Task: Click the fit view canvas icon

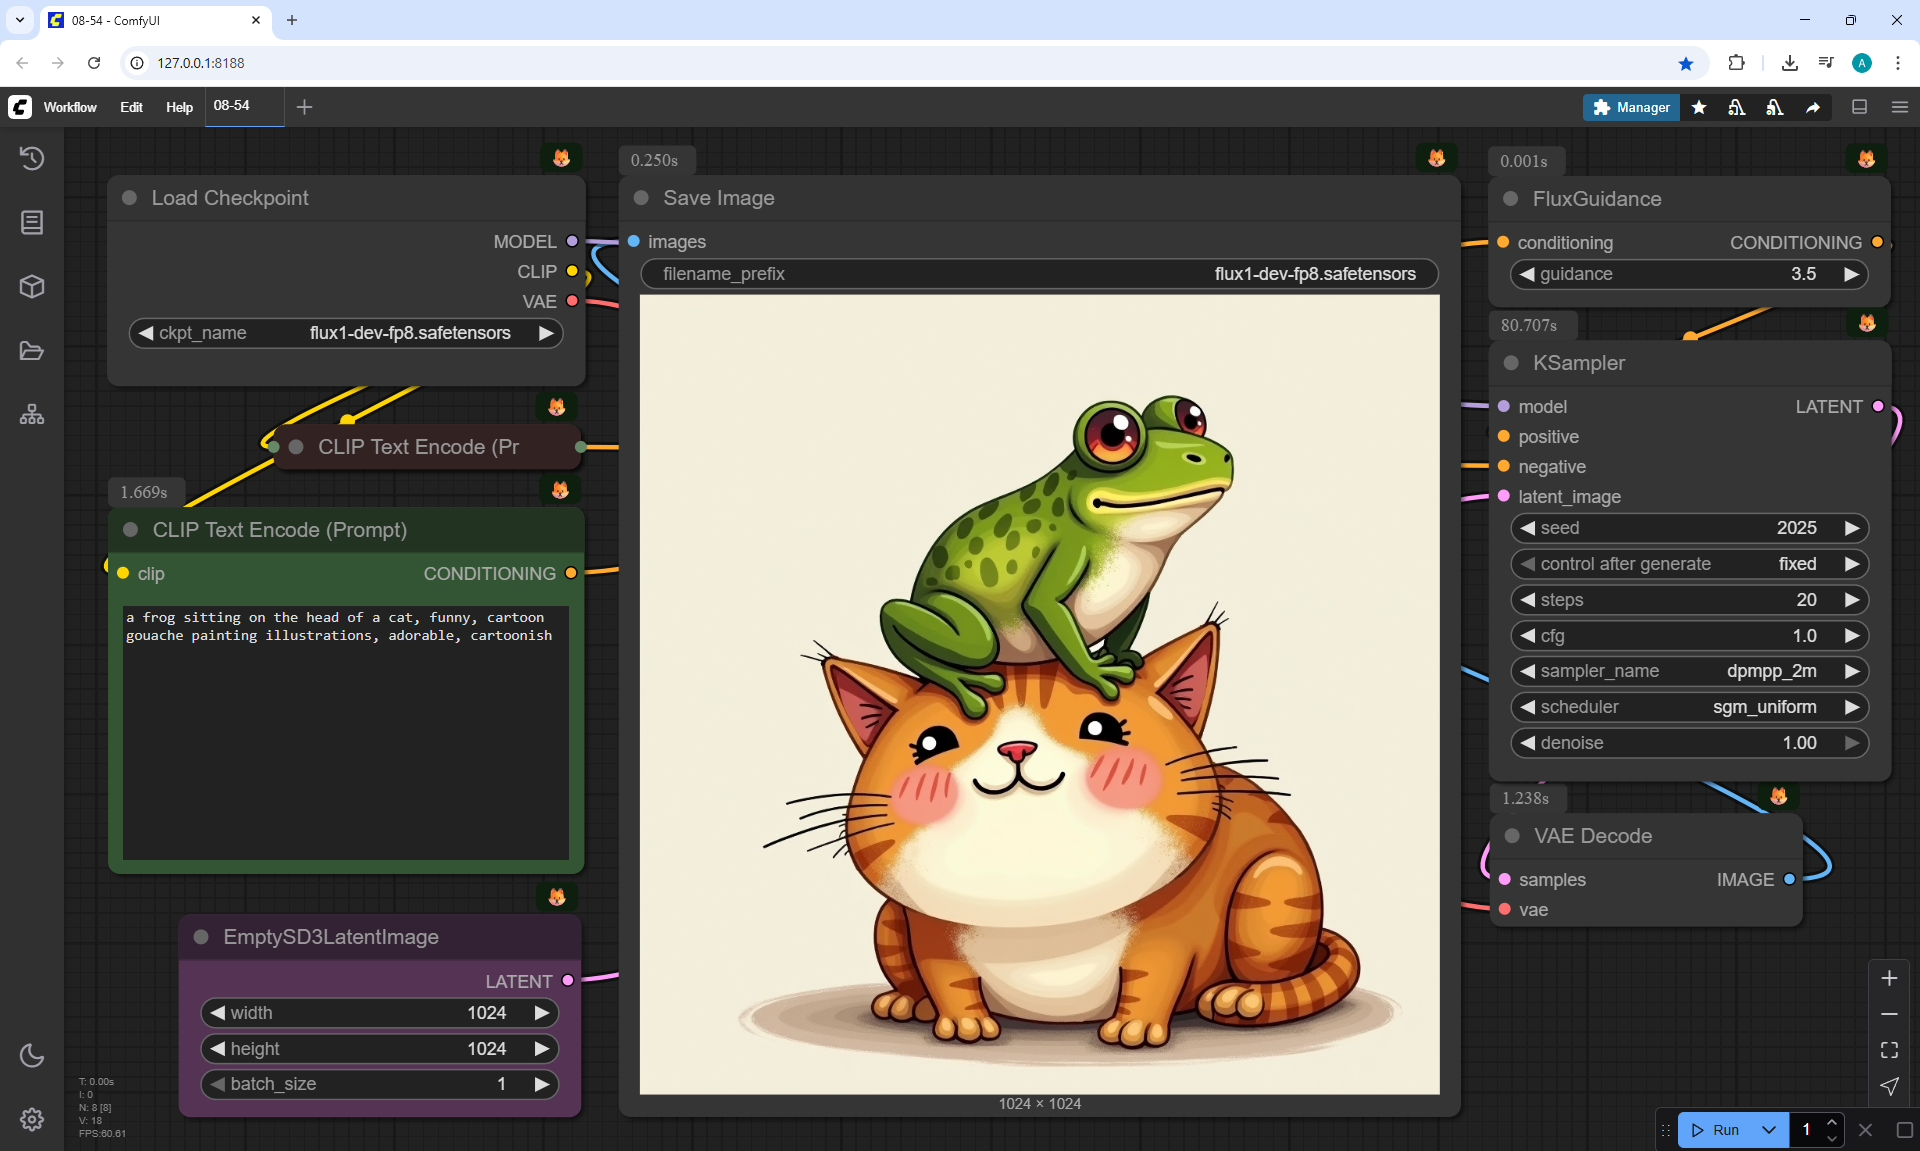Action: [x=1889, y=1050]
